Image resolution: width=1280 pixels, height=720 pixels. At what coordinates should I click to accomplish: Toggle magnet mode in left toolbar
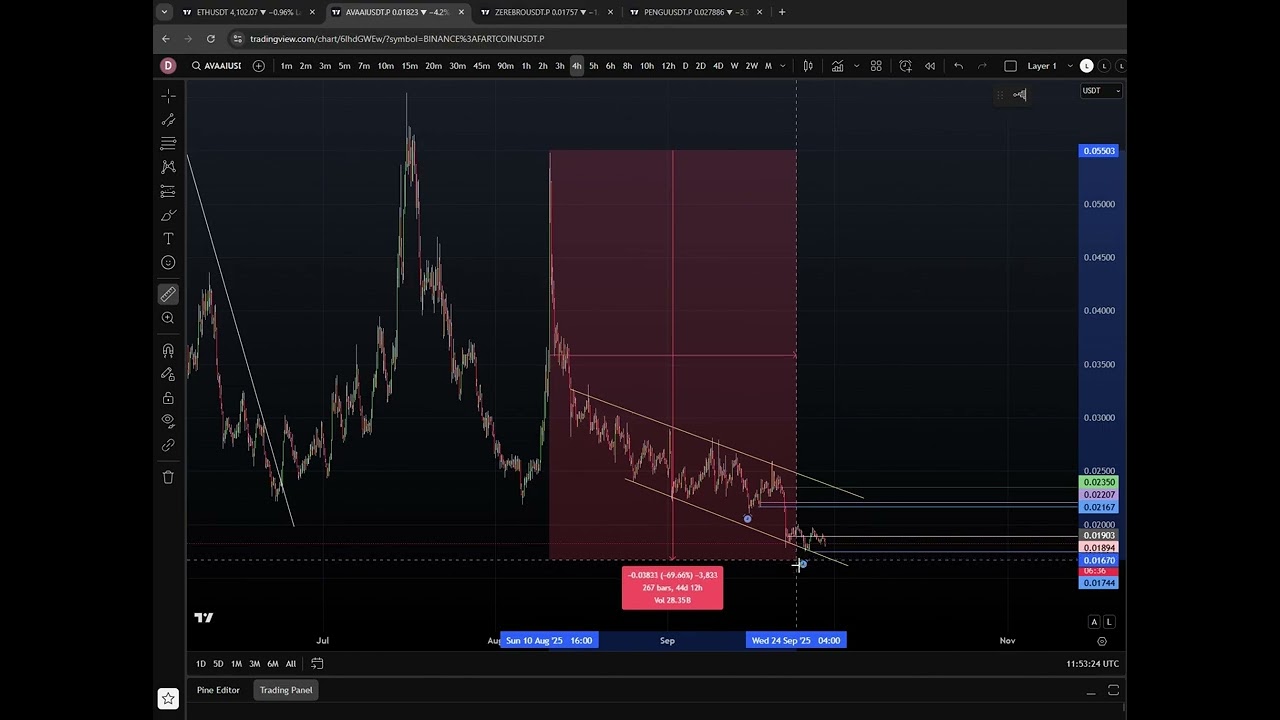[168, 350]
